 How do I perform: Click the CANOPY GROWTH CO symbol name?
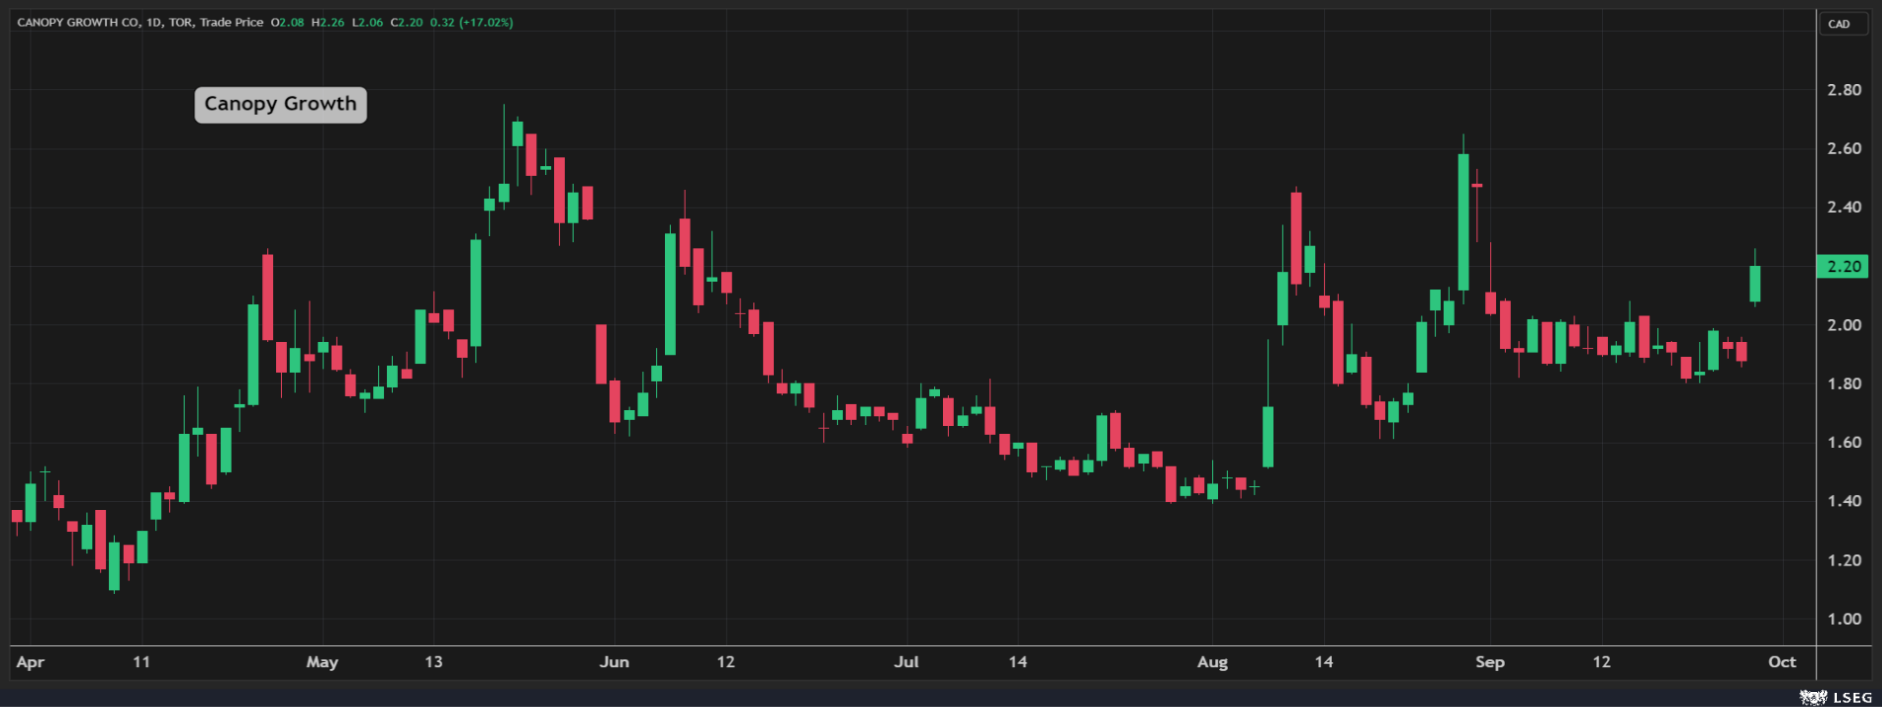coord(78,22)
